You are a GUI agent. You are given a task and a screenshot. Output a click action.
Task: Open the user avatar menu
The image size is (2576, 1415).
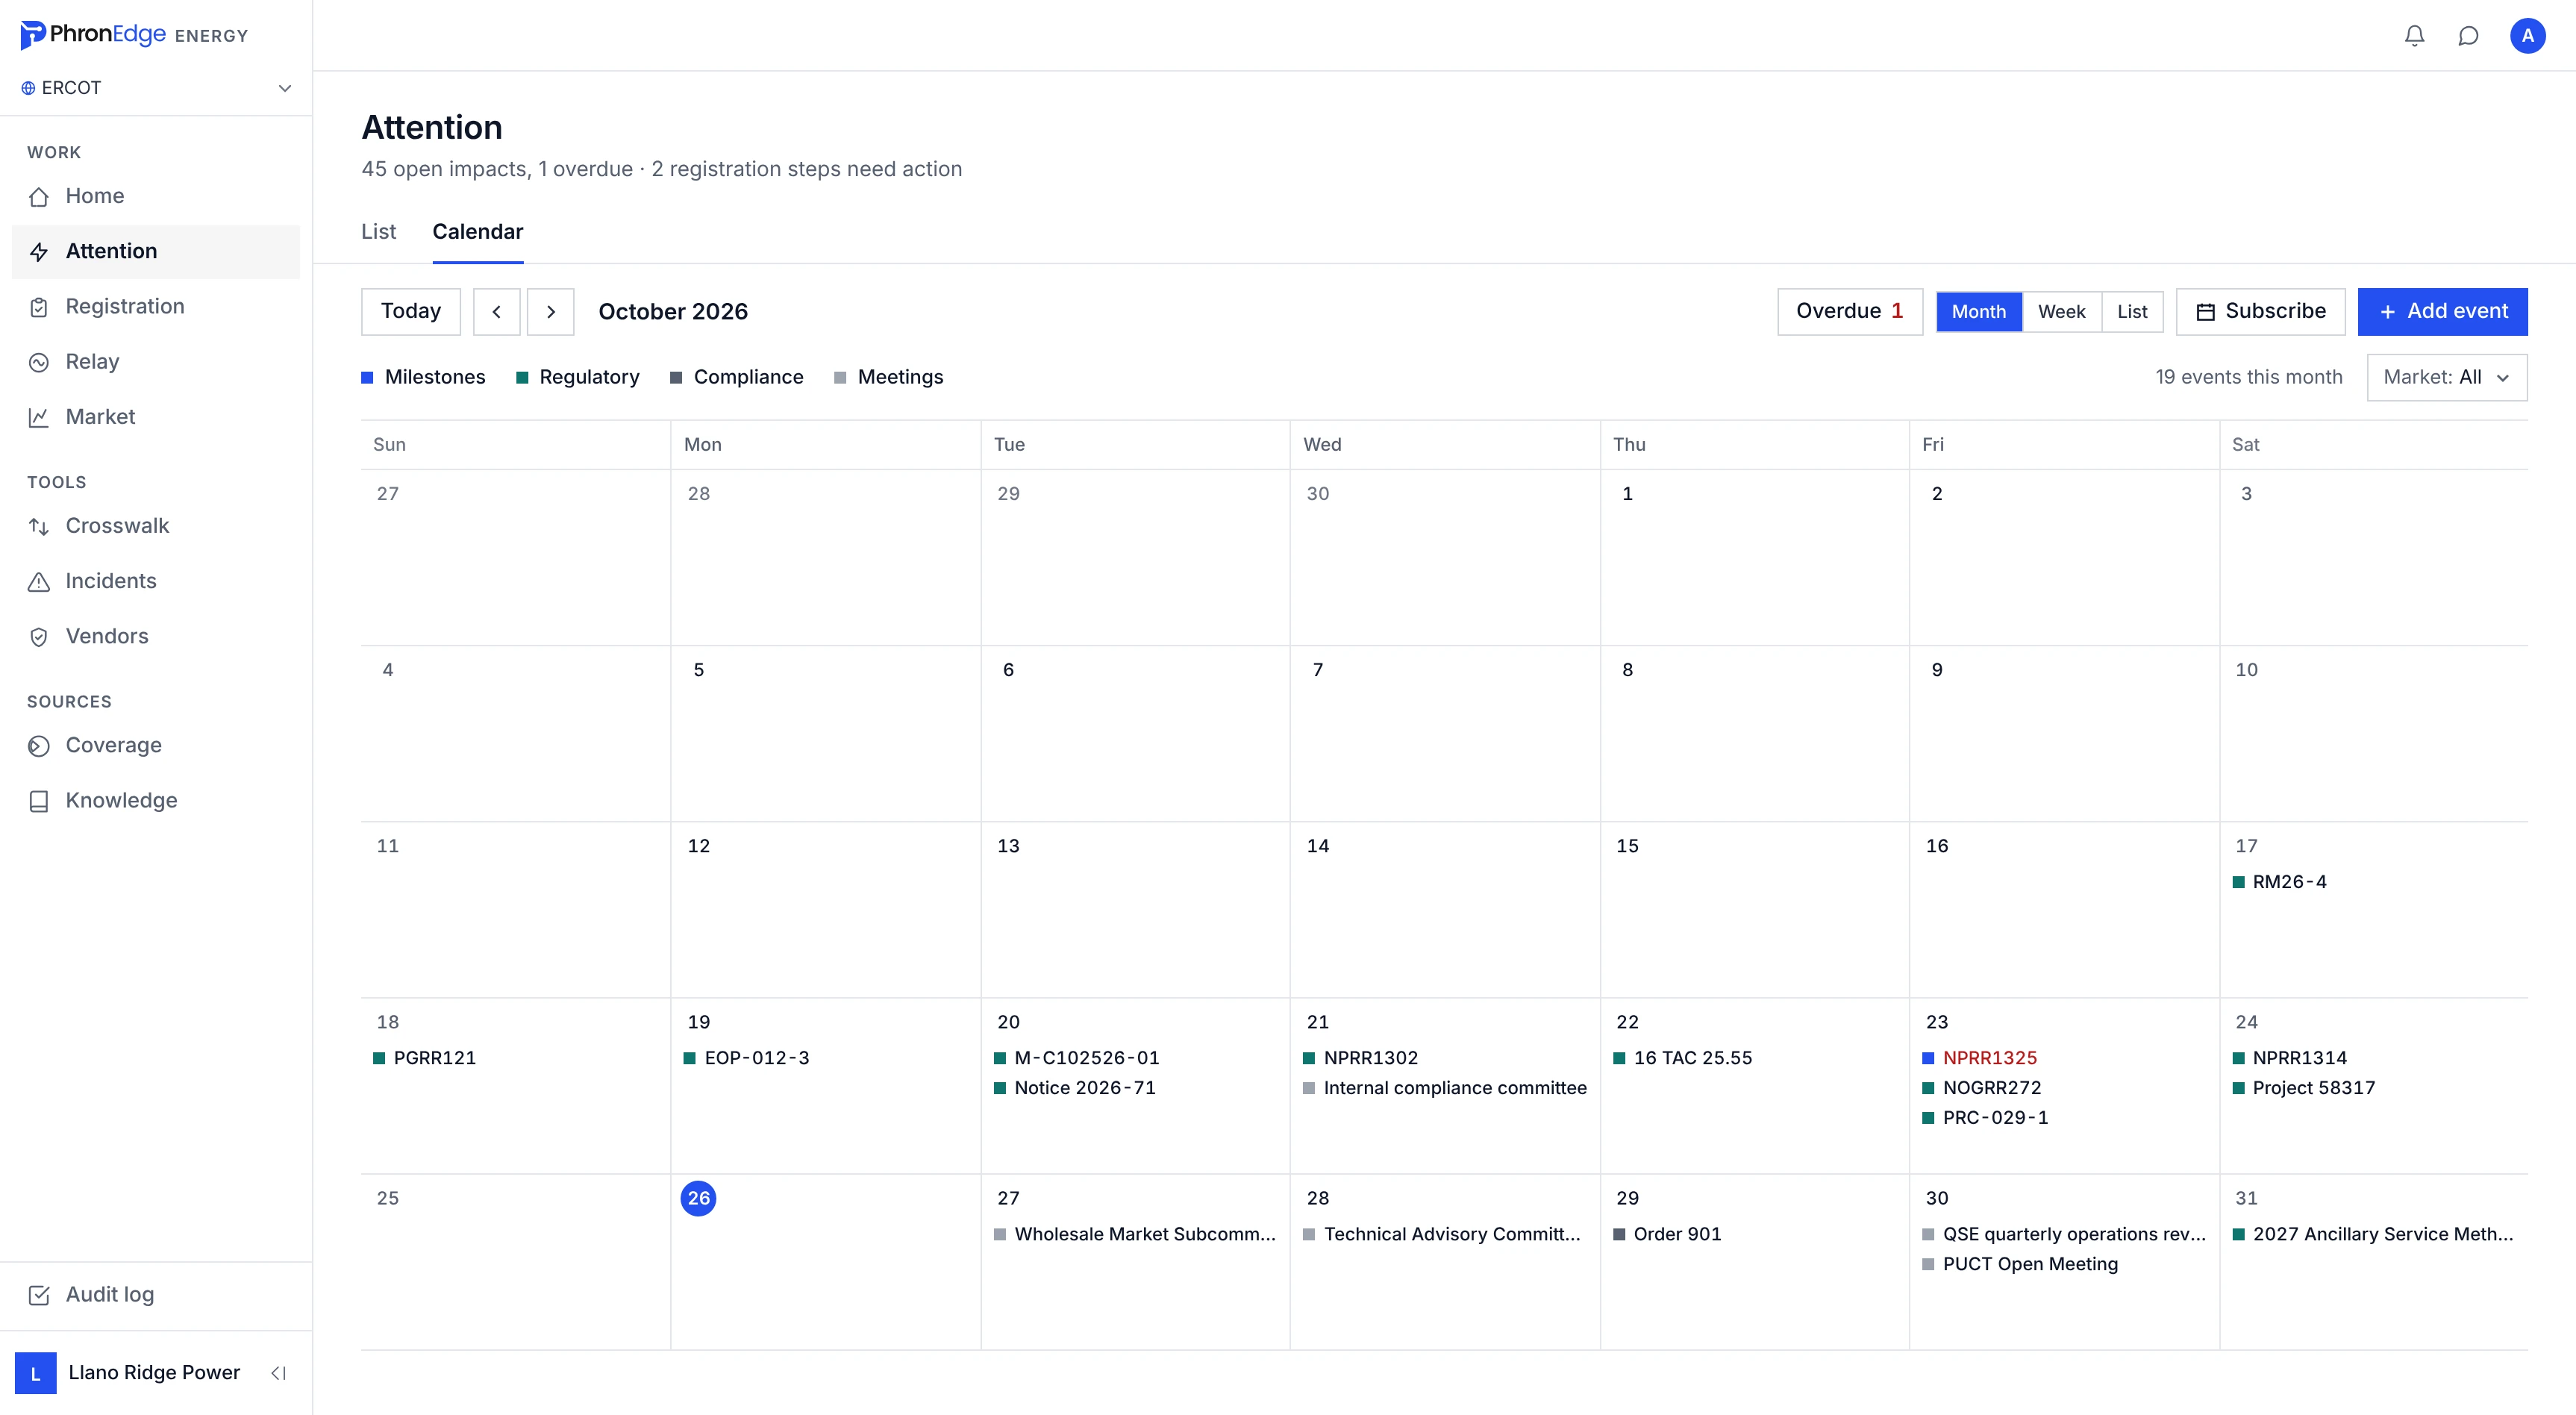click(2527, 36)
